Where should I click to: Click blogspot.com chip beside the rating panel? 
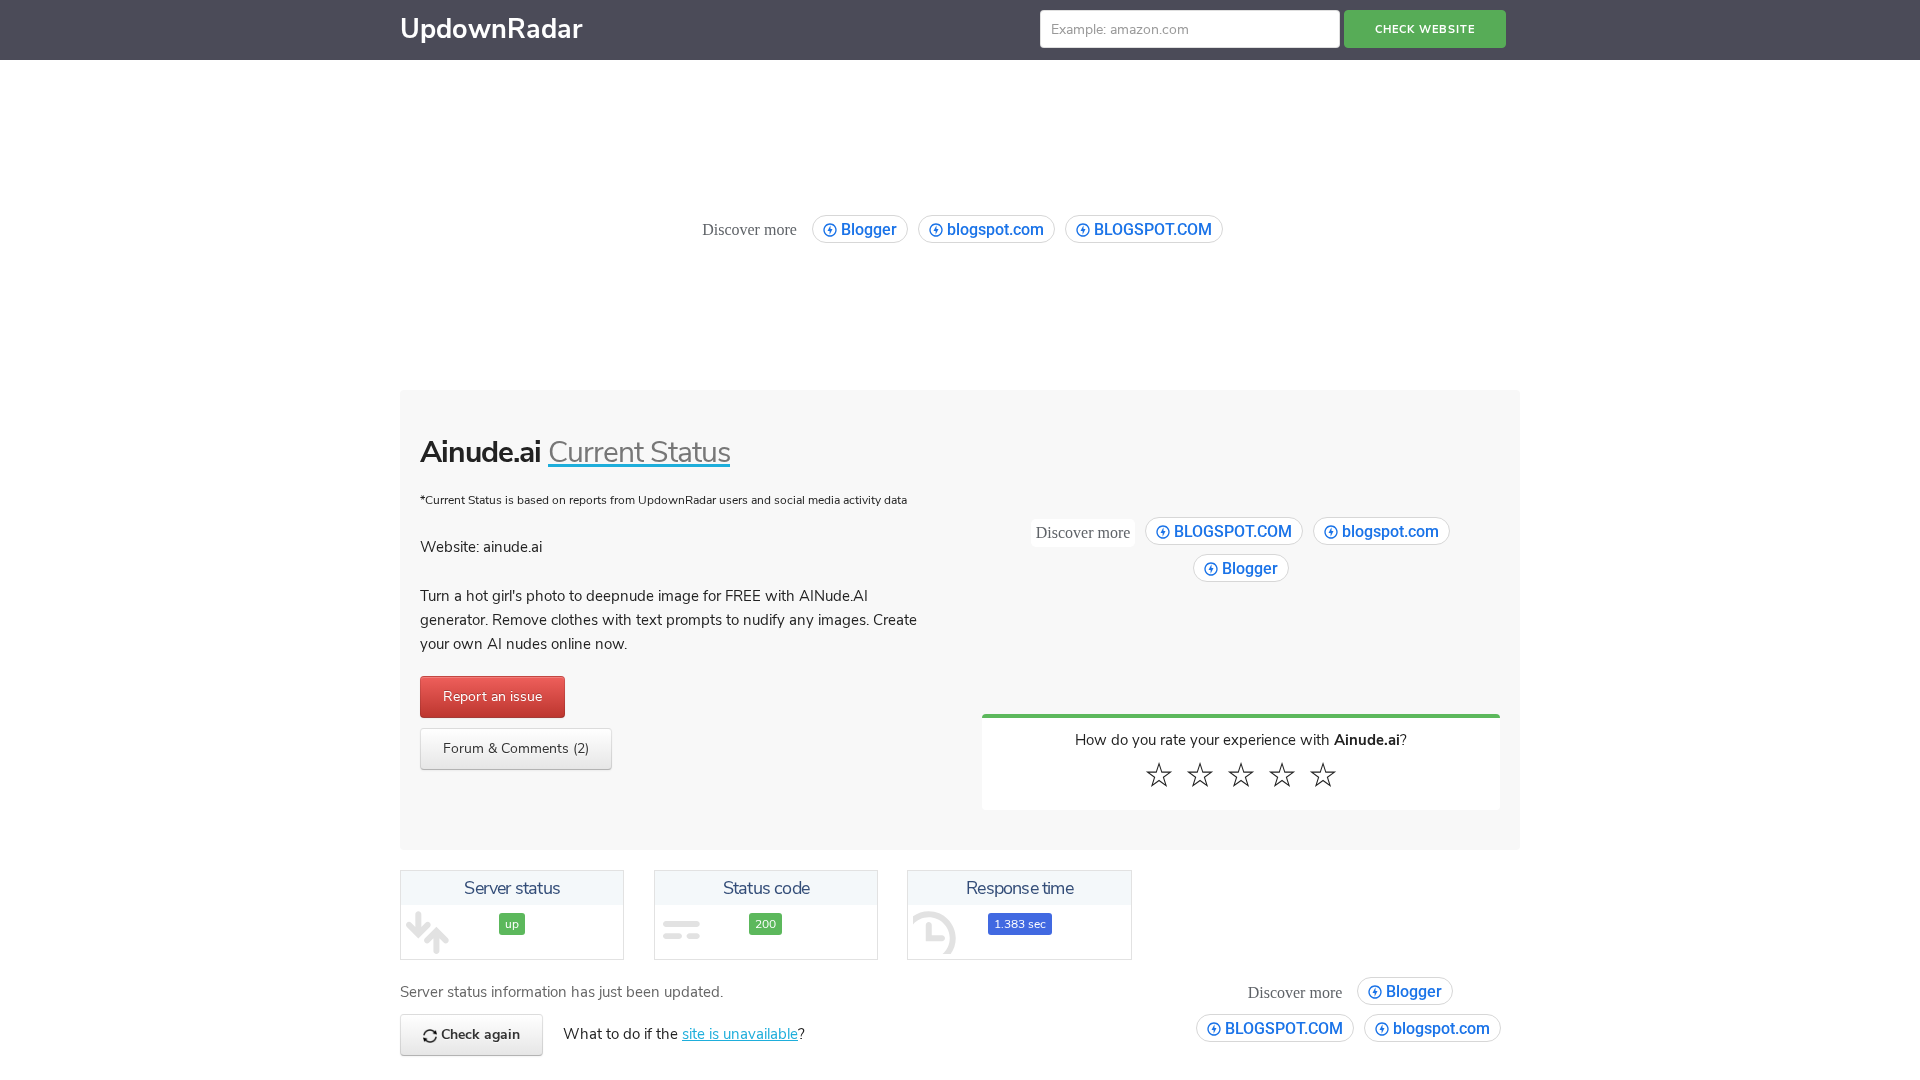(1380, 531)
